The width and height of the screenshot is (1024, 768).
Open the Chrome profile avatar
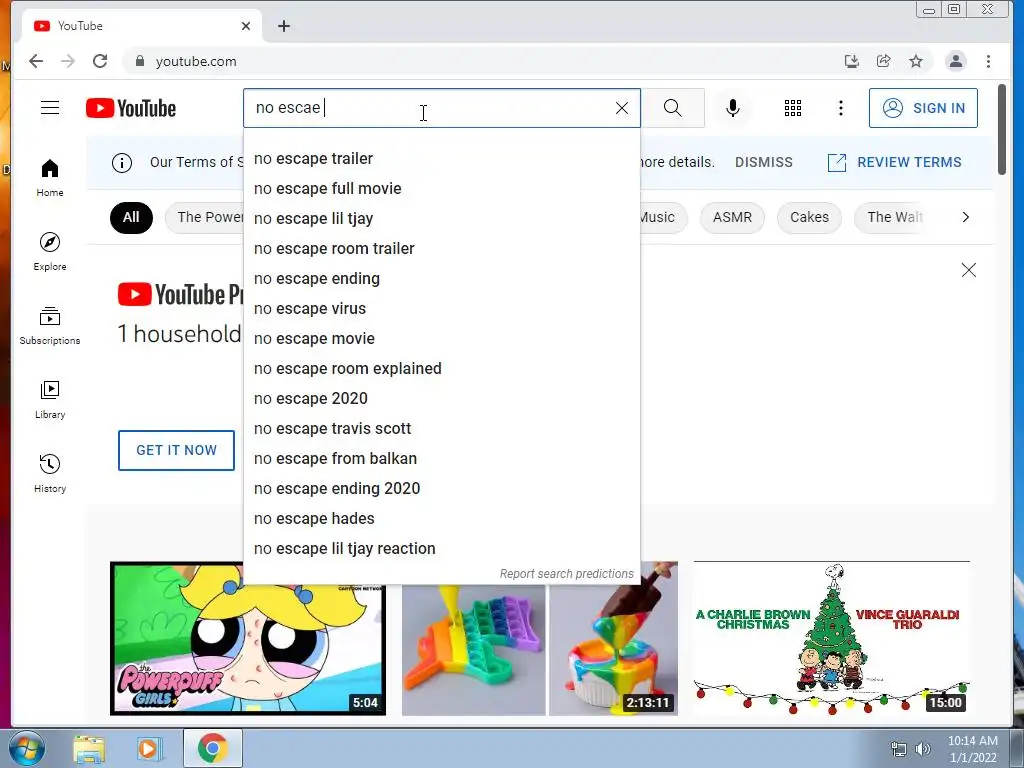[x=955, y=61]
